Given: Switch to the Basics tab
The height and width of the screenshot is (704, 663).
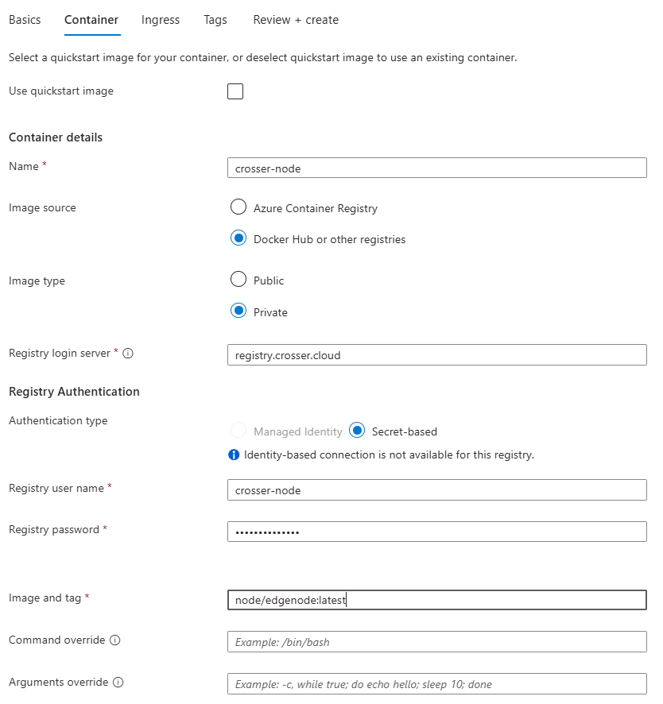Looking at the screenshot, I should pos(25,20).
